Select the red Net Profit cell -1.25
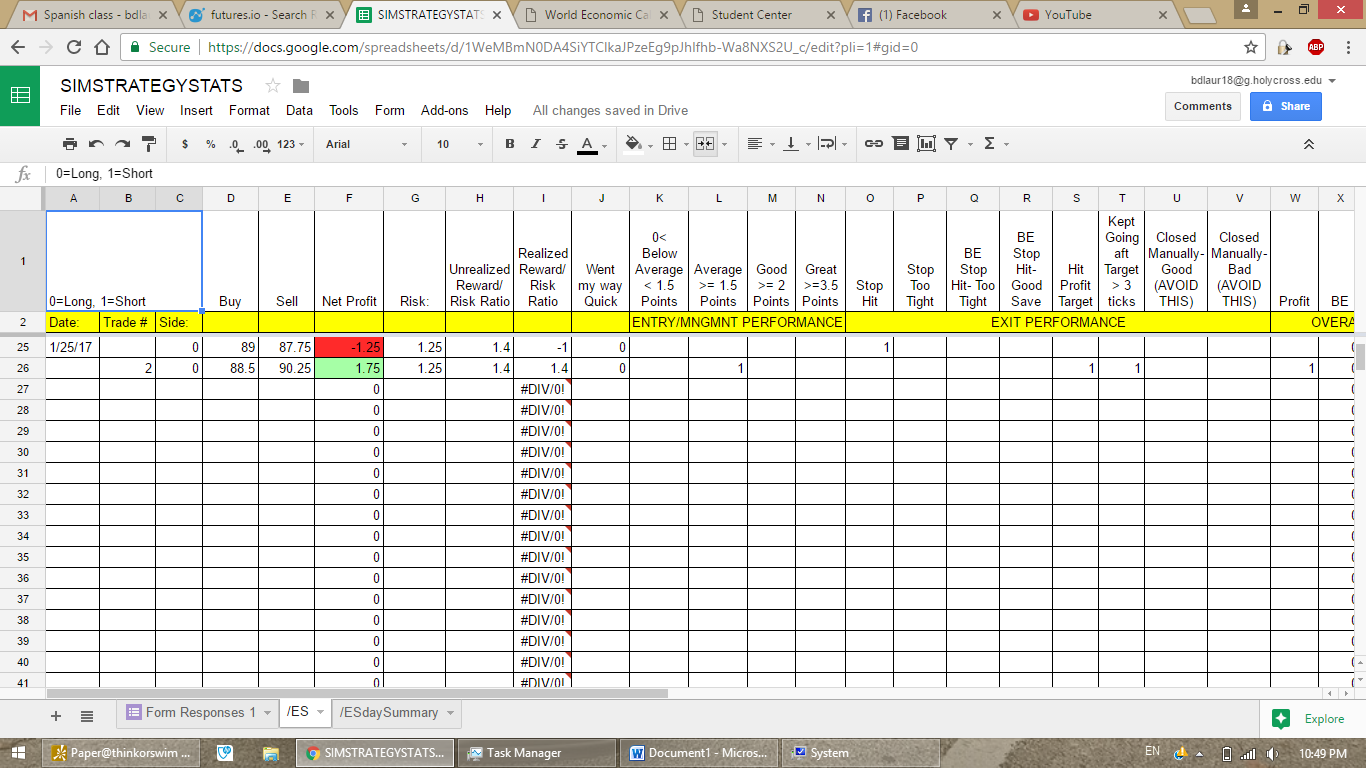Screen dimensions: 1366x768 click(x=349, y=347)
